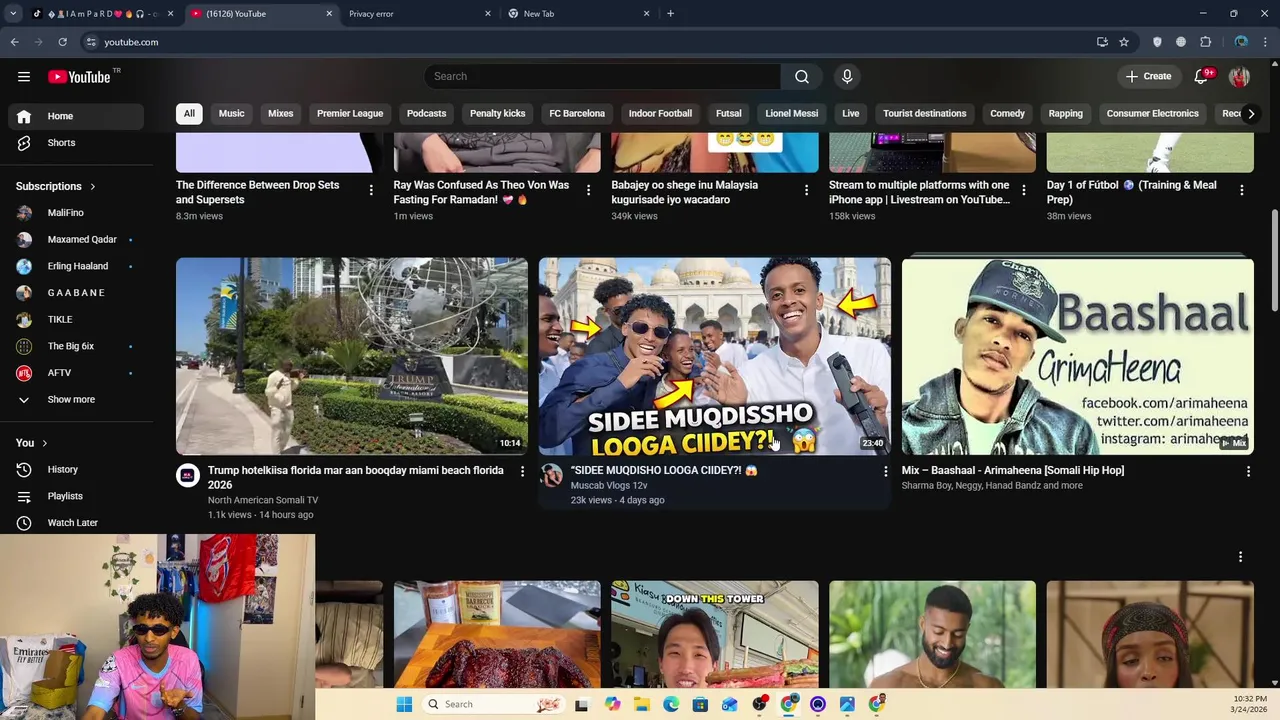Install YouTube app from address bar icon
The height and width of the screenshot is (720, 1280).
pyautogui.click(x=1102, y=42)
